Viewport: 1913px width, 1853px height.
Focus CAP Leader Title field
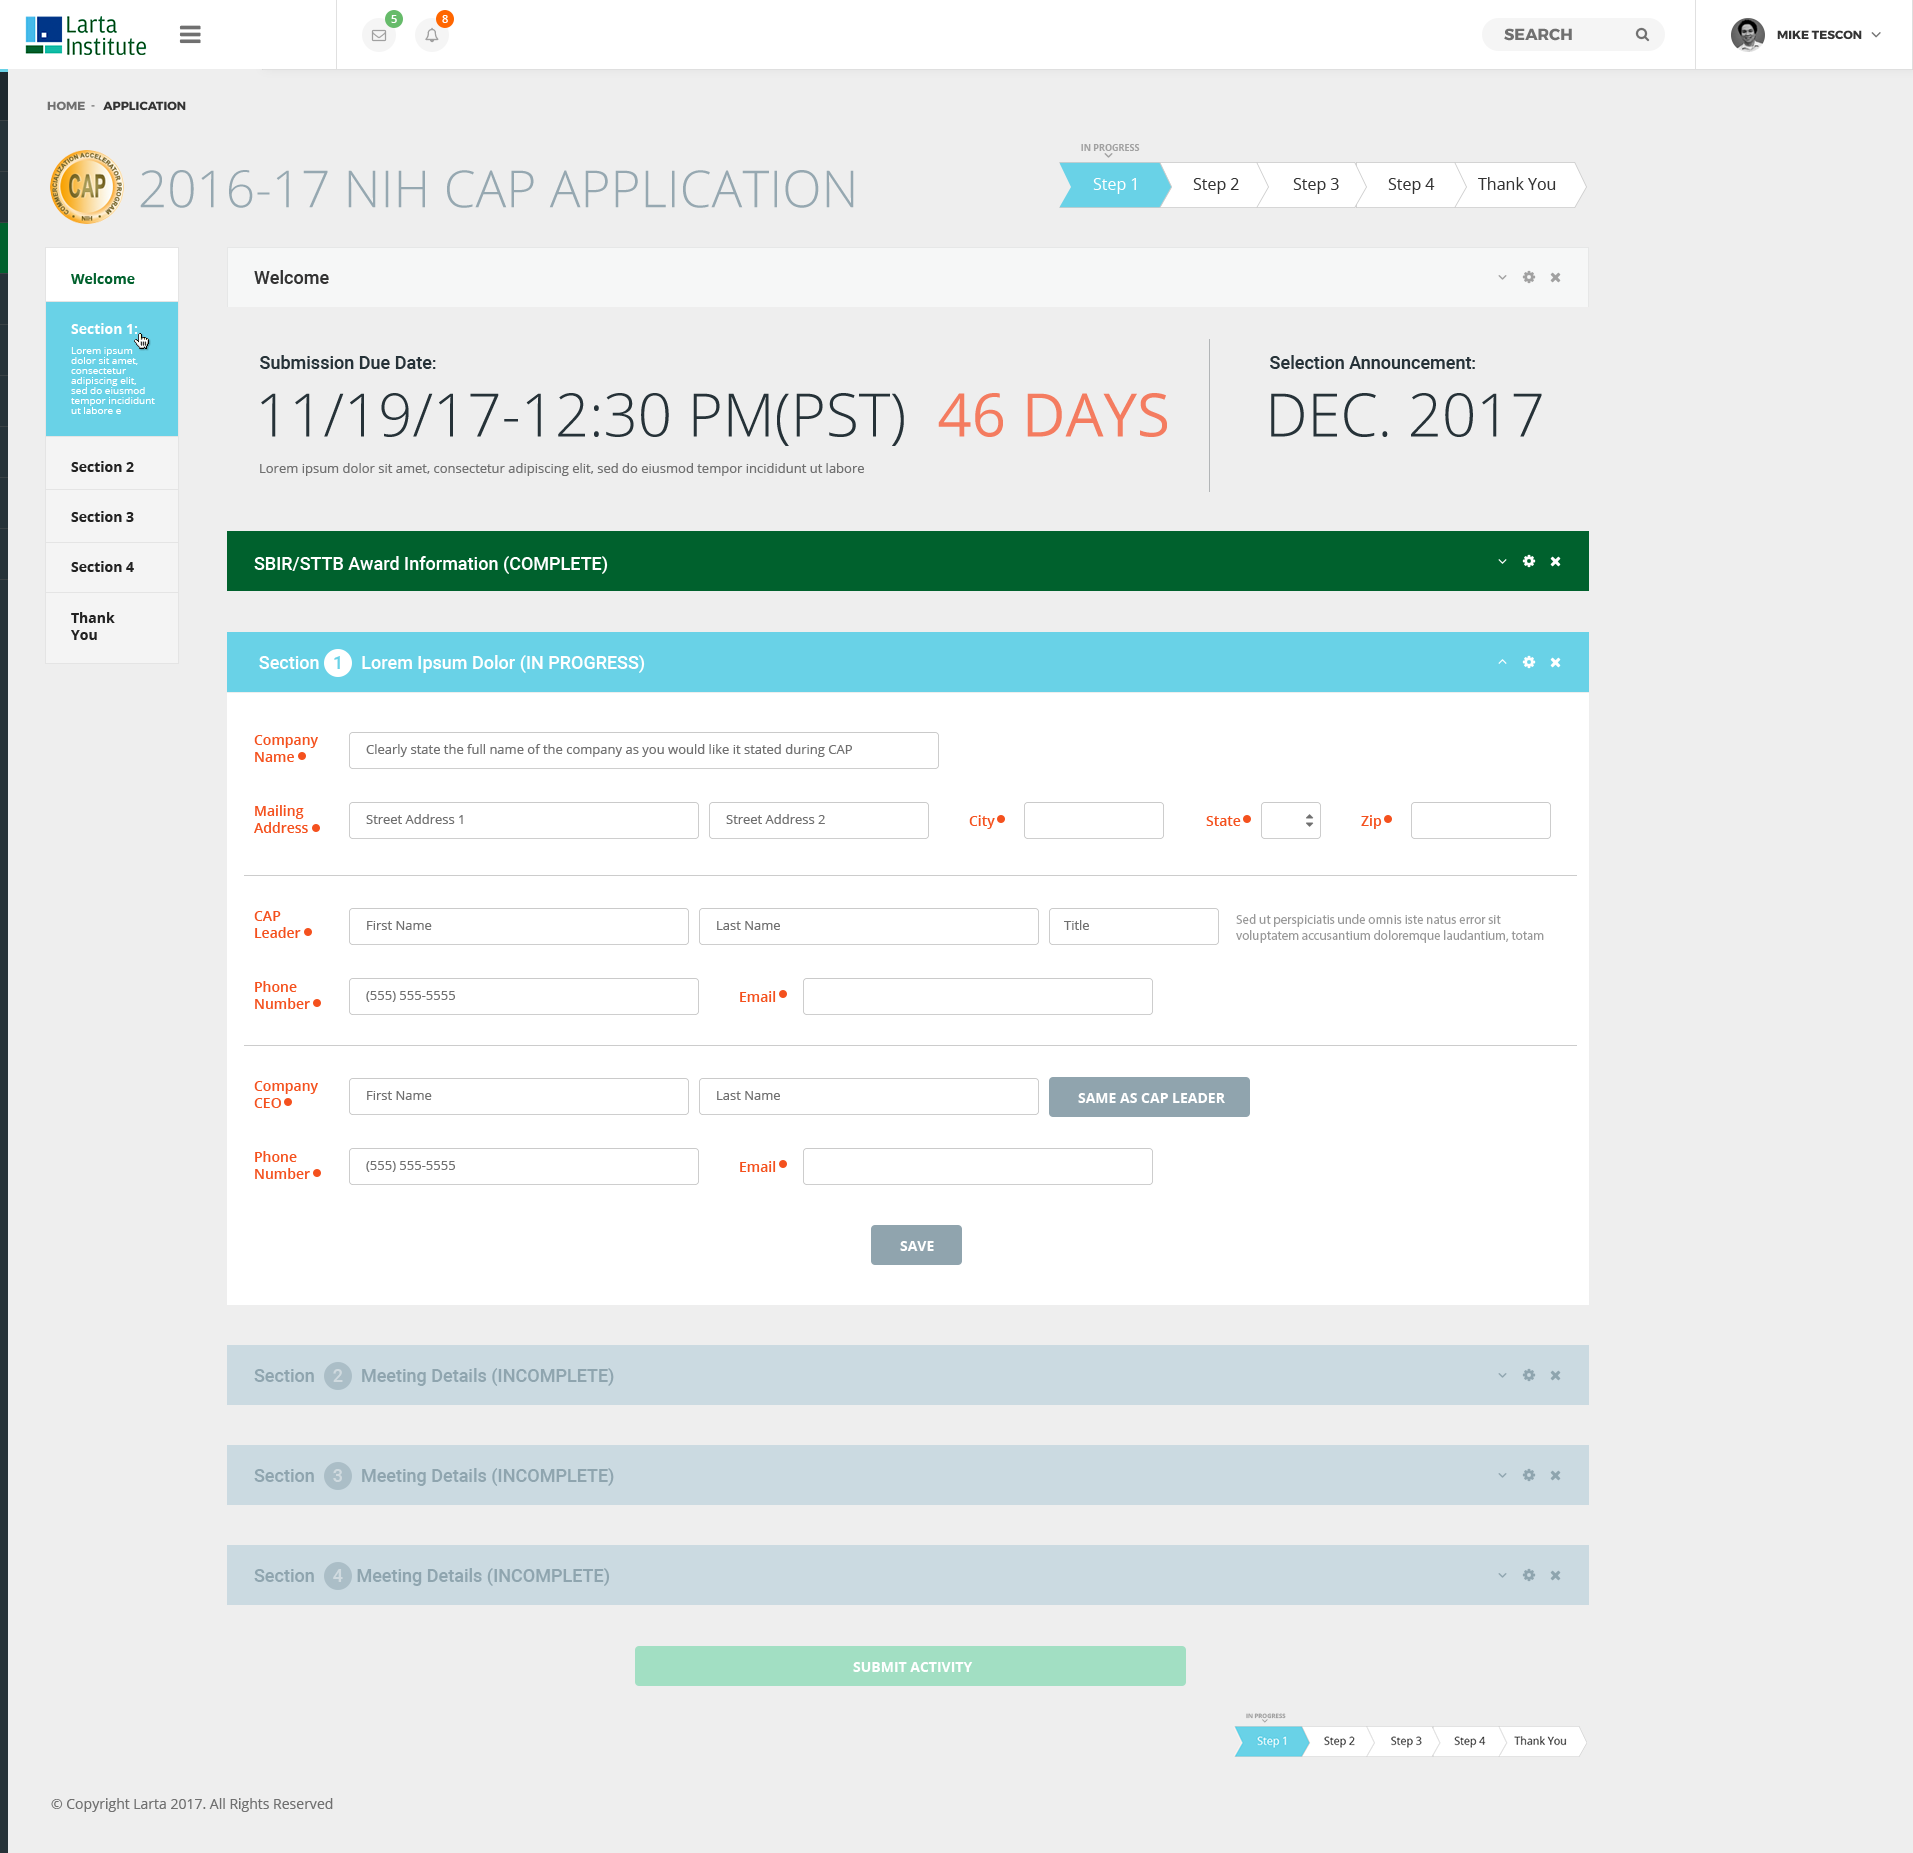tap(1133, 926)
